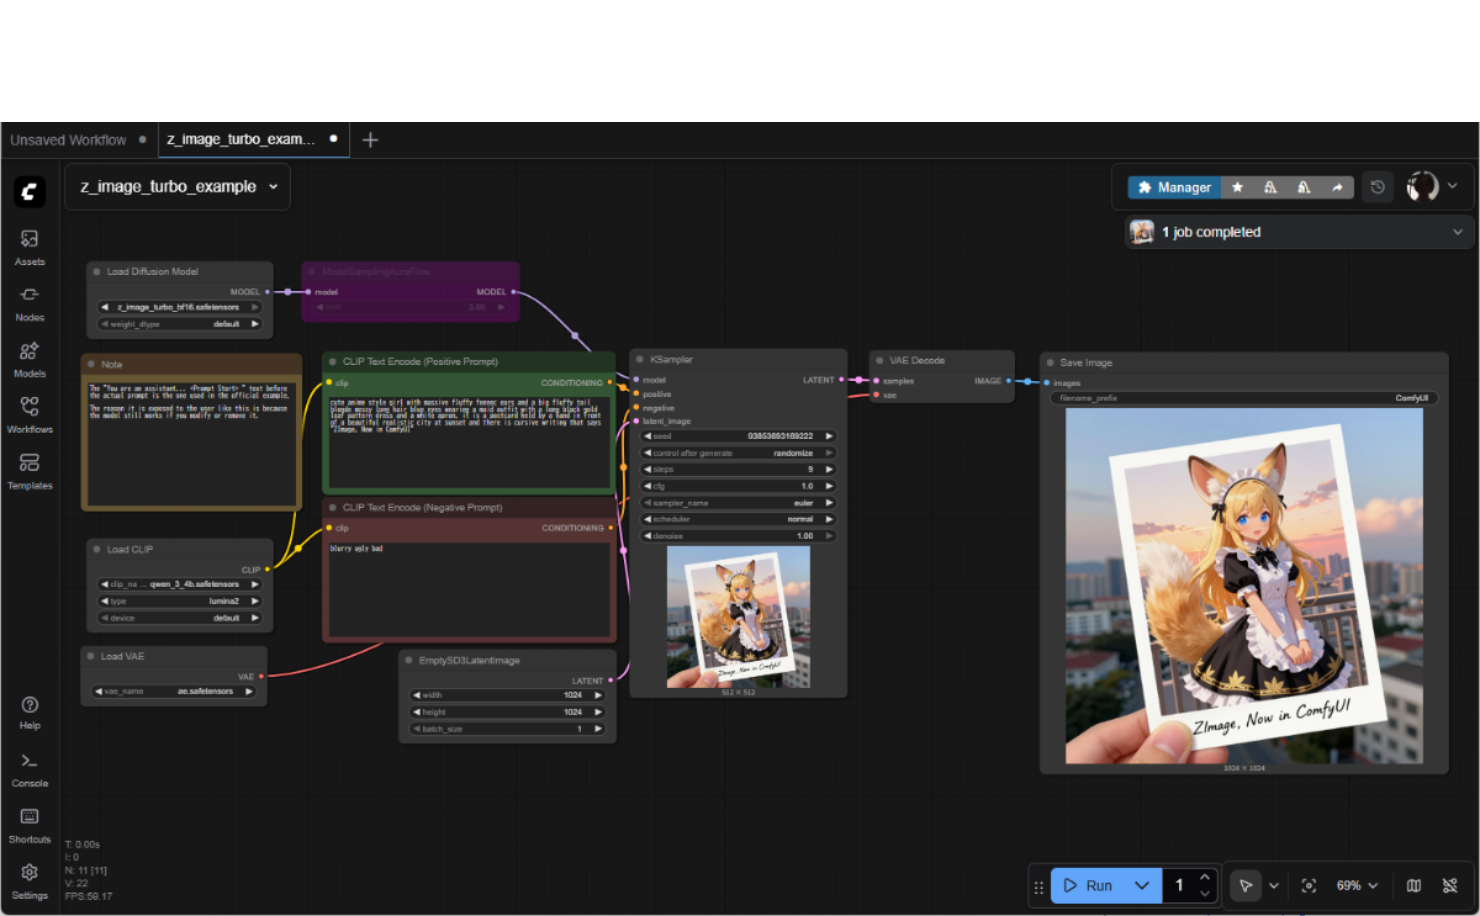
Task: Collapse the Save Image node
Action: point(1050,363)
